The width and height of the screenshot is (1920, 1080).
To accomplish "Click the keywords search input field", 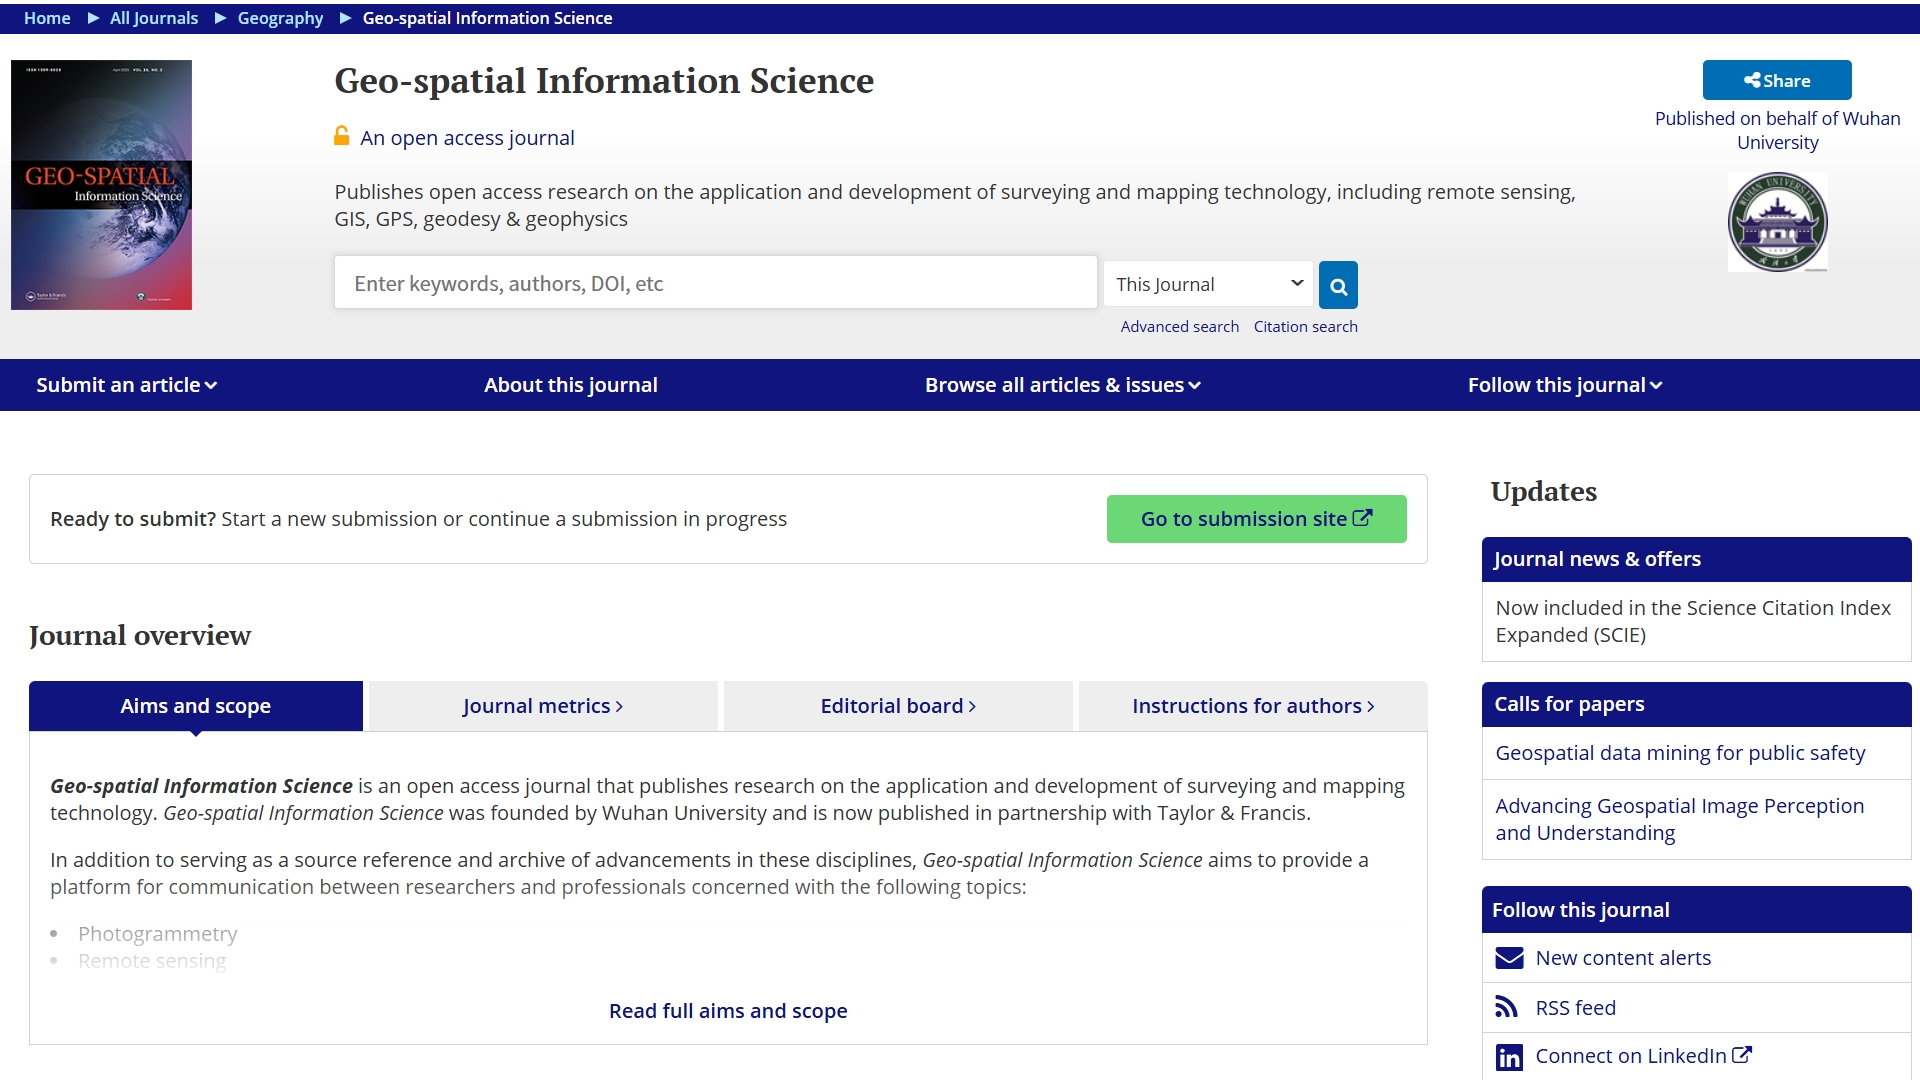I will coord(715,284).
